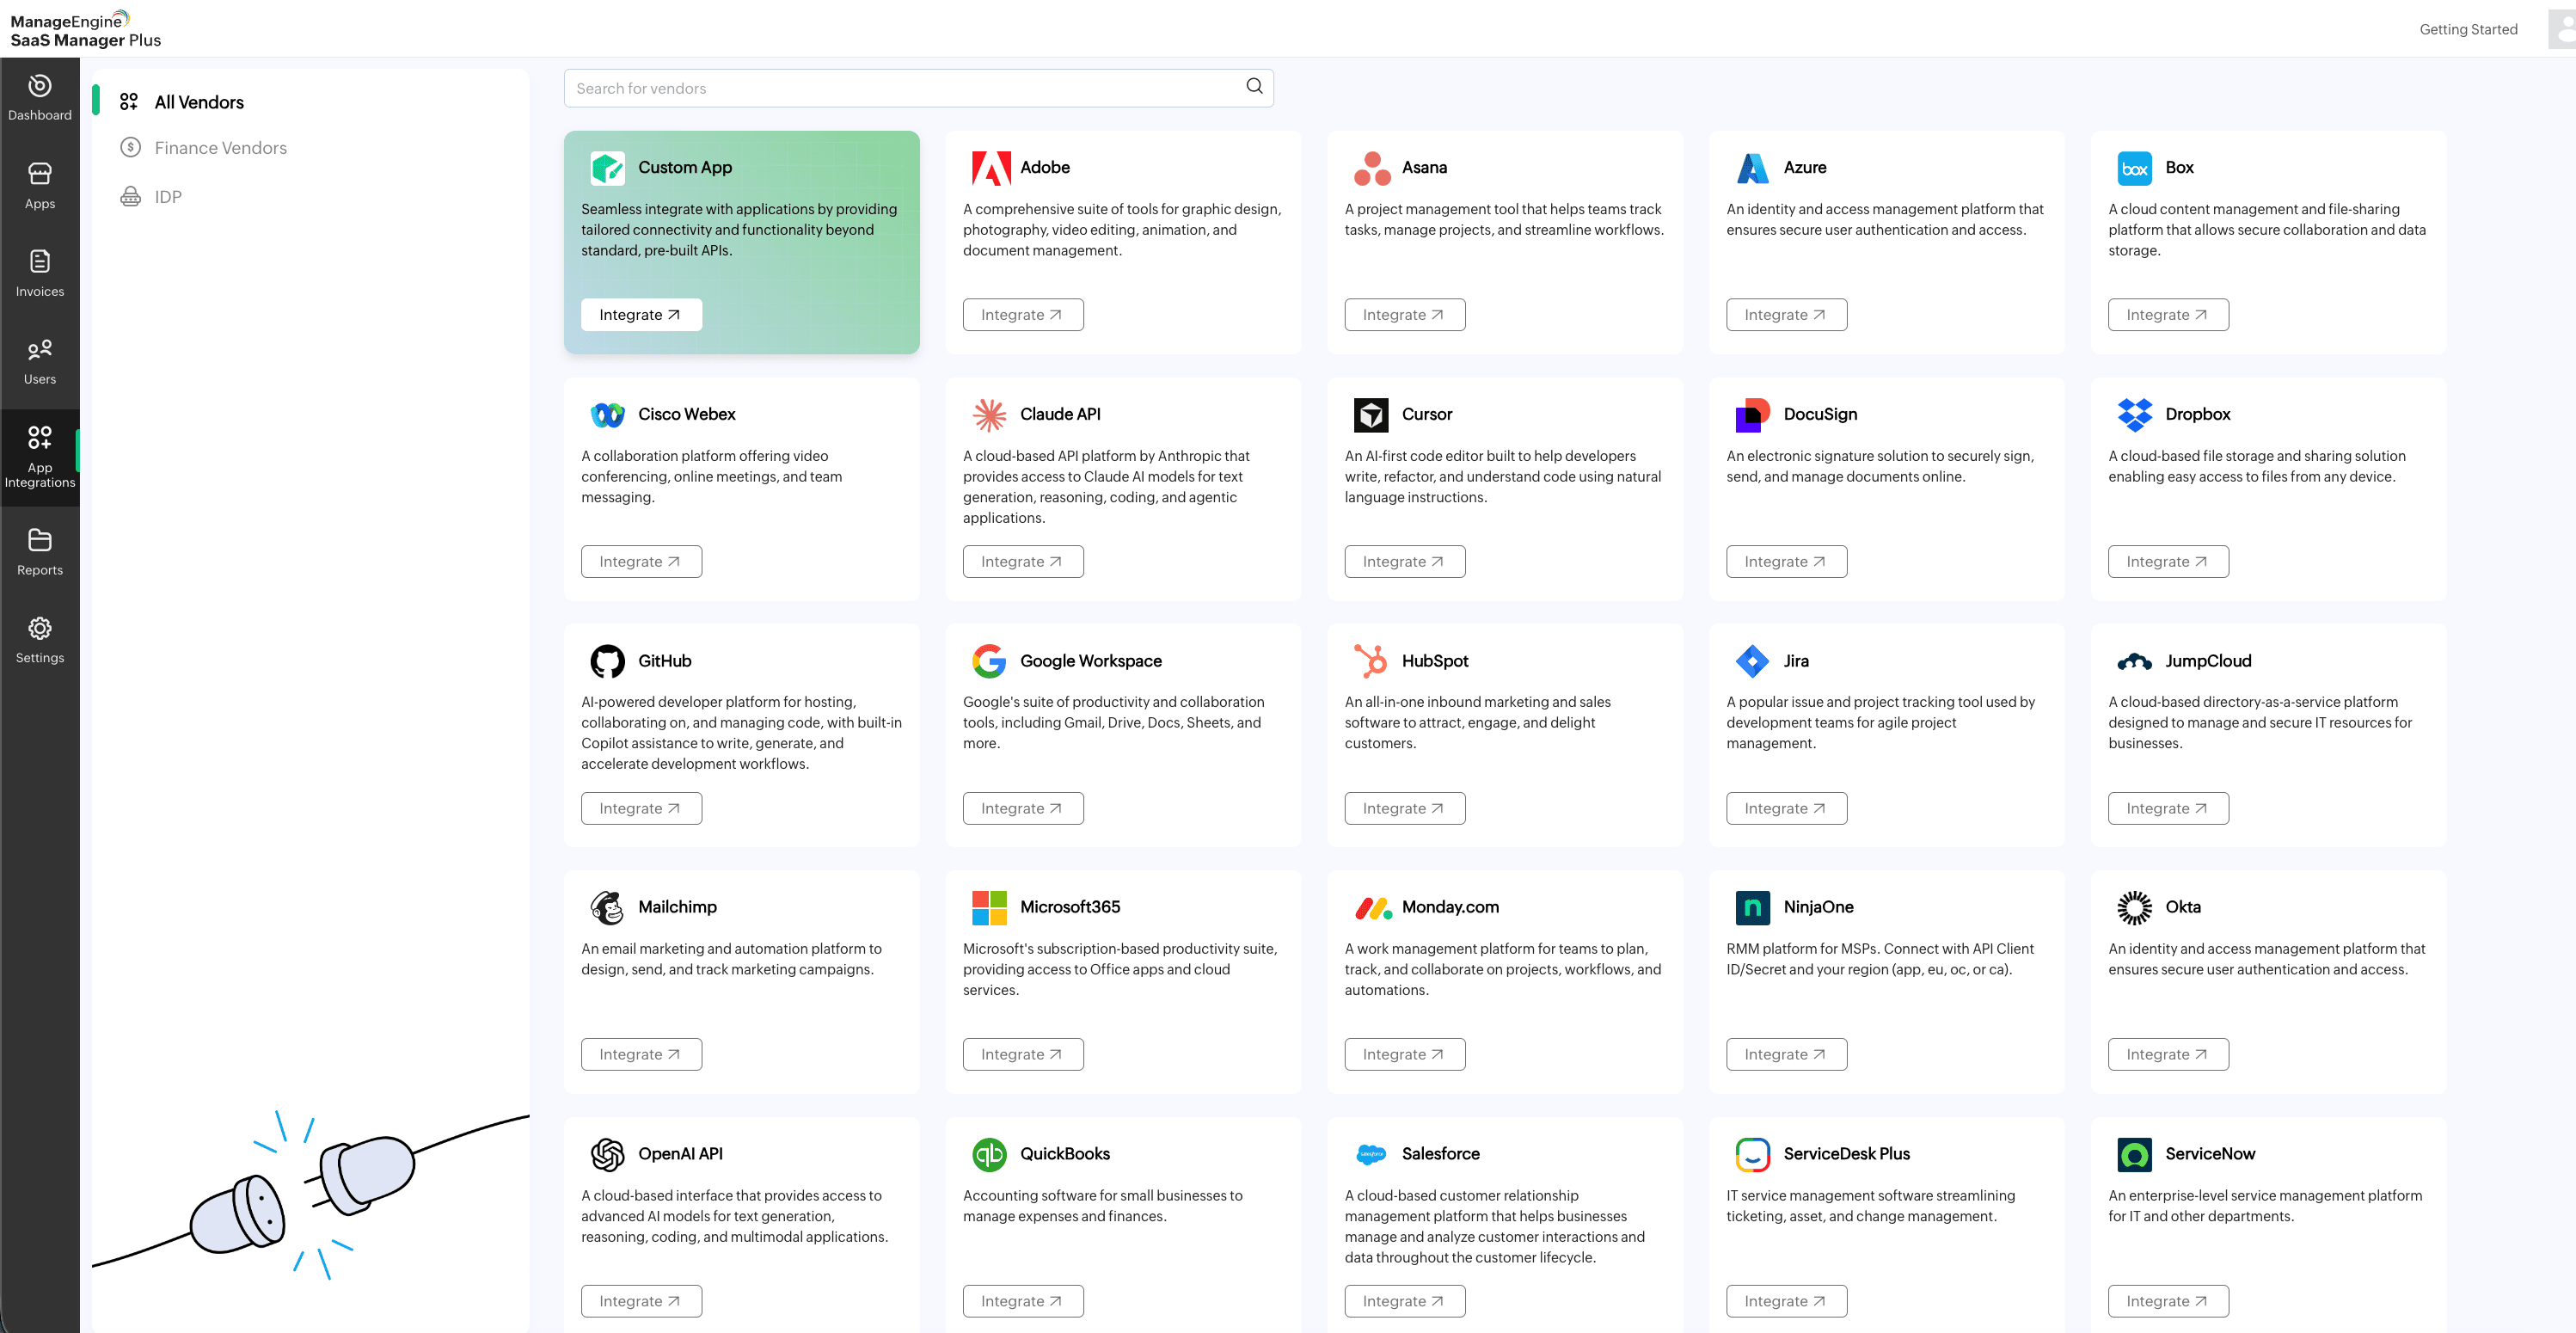The height and width of the screenshot is (1333, 2576).
Task: Click the Cisco Webex logo
Action: pyautogui.click(x=608, y=414)
